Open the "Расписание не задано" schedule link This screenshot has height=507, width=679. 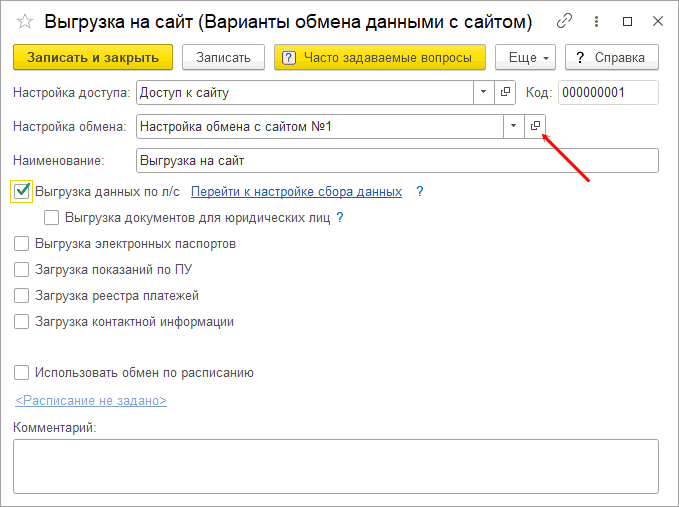(x=90, y=401)
